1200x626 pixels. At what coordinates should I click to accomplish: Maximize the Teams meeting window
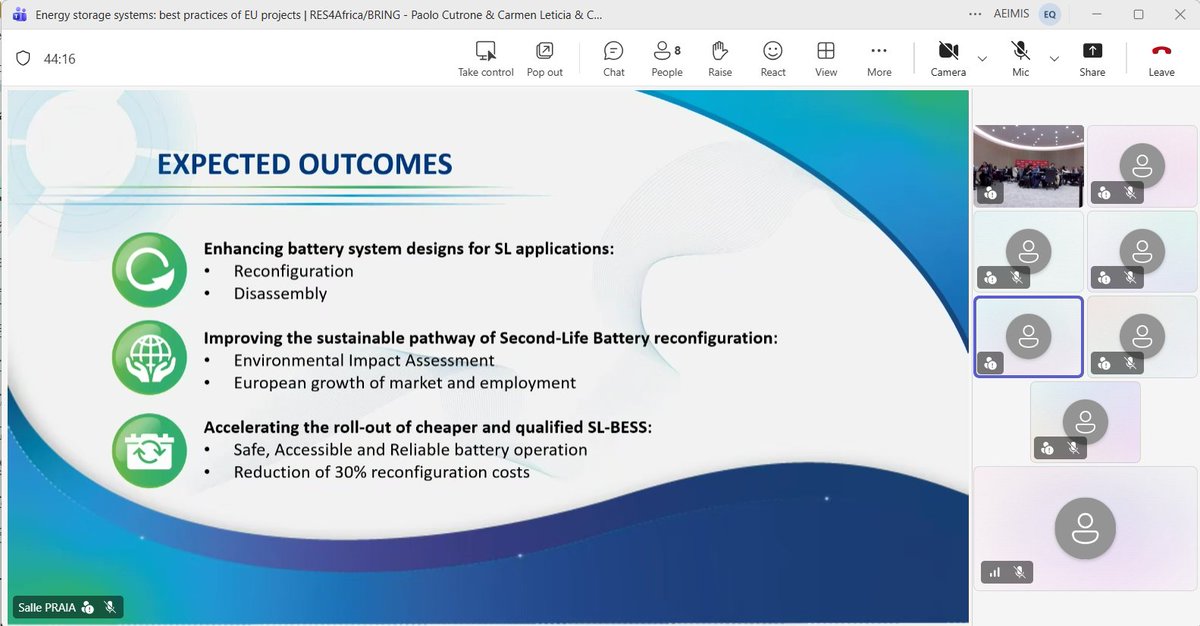pos(1138,15)
